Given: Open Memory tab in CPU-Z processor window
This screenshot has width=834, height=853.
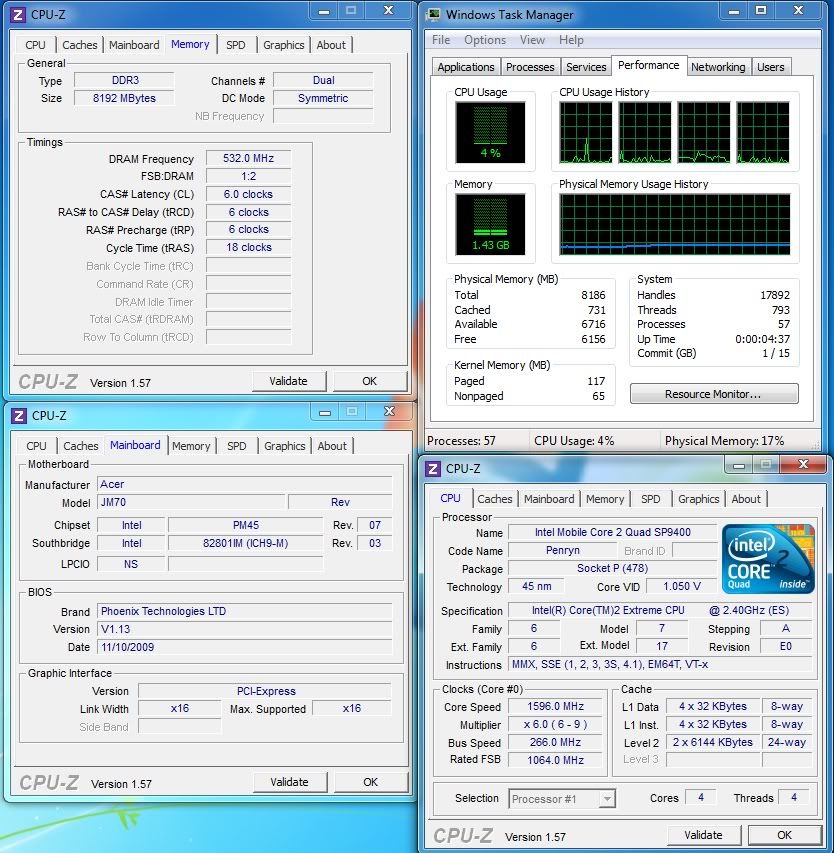Looking at the screenshot, I should pos(605,499).
